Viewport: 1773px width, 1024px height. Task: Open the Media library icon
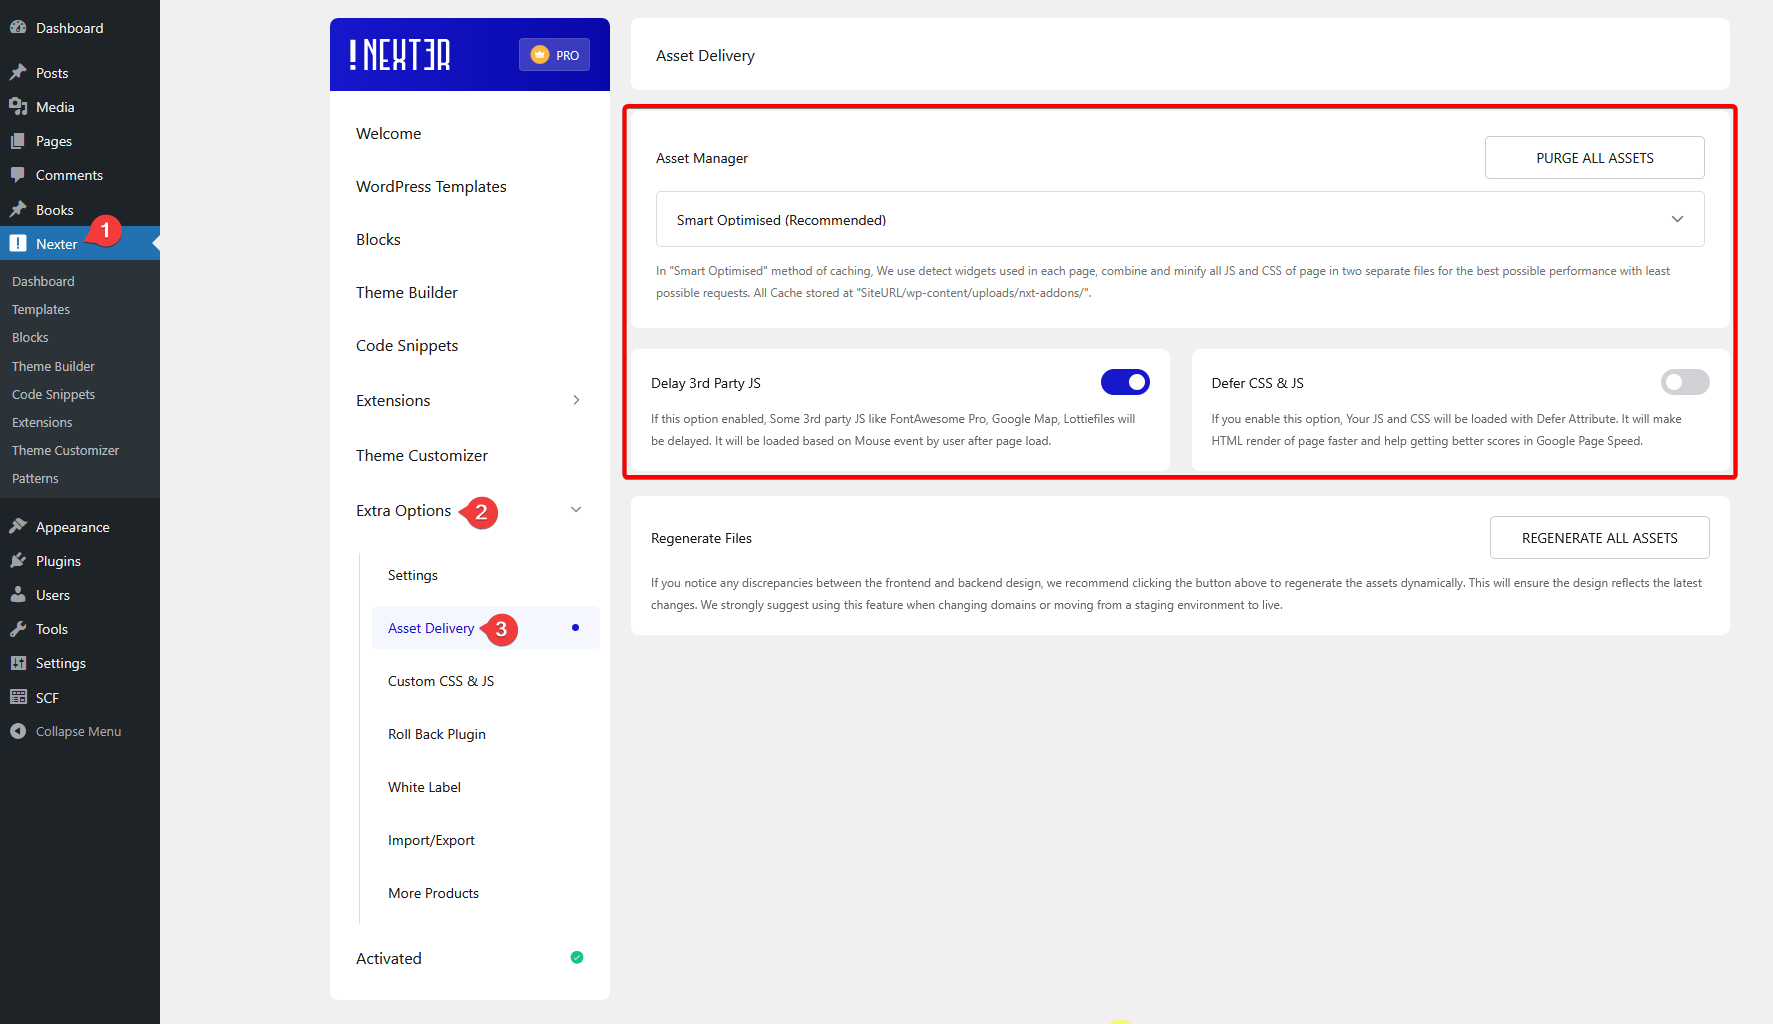(x=18, y=106)
